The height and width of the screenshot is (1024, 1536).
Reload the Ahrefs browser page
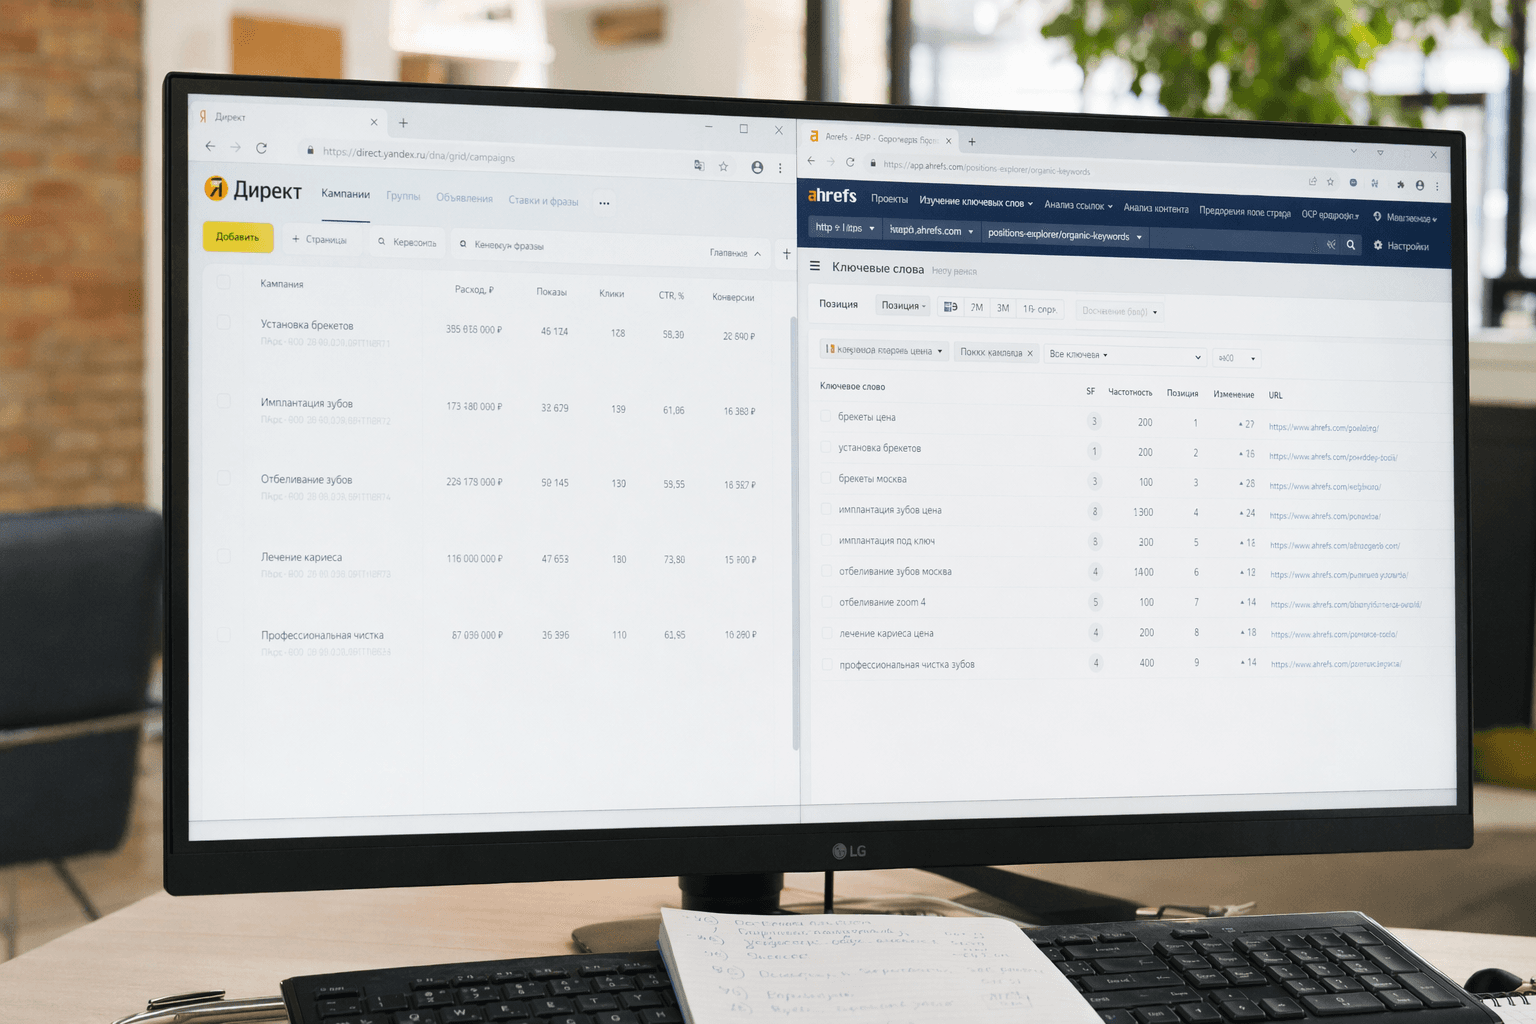850,162
